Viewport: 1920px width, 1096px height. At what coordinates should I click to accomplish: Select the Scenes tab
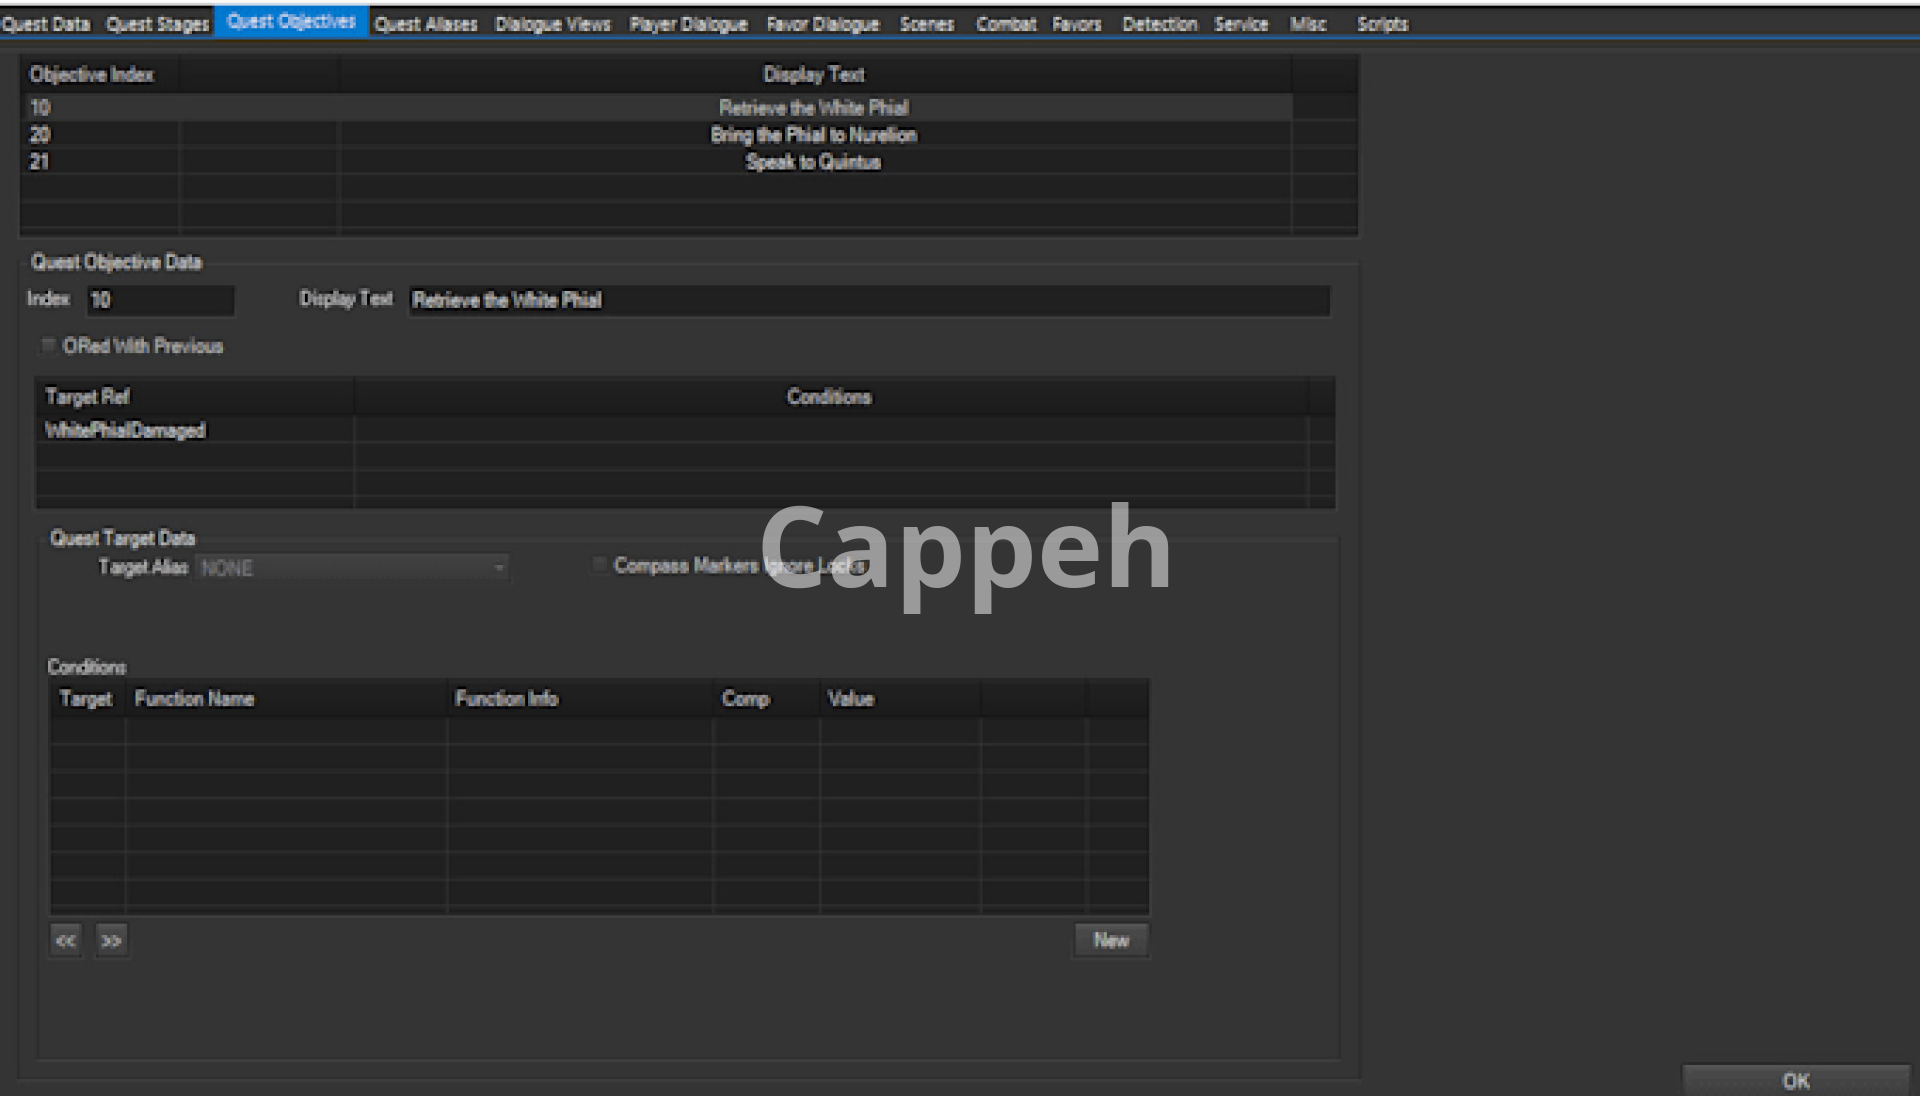[x=926, y=24]
